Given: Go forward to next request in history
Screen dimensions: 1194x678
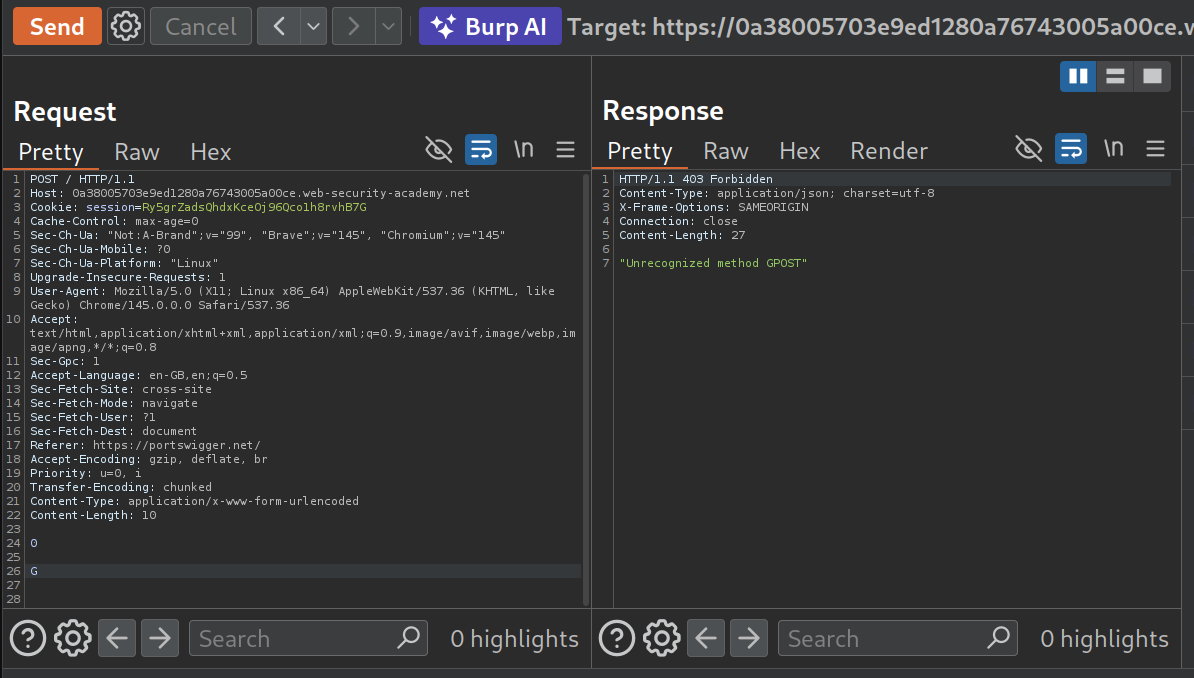Looking at the screenshot, I should 353,26.
